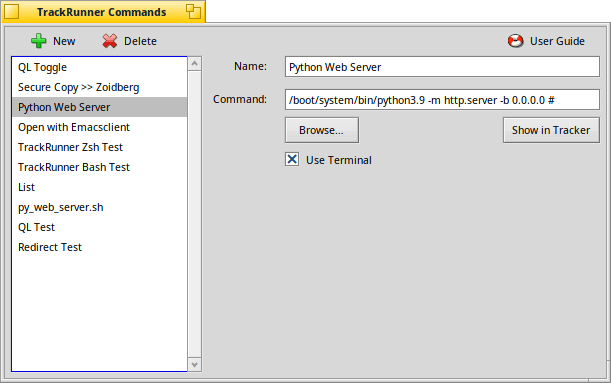
Task: Open the User Guide lifebuoy icon
Action: click(x=516, y=41)
